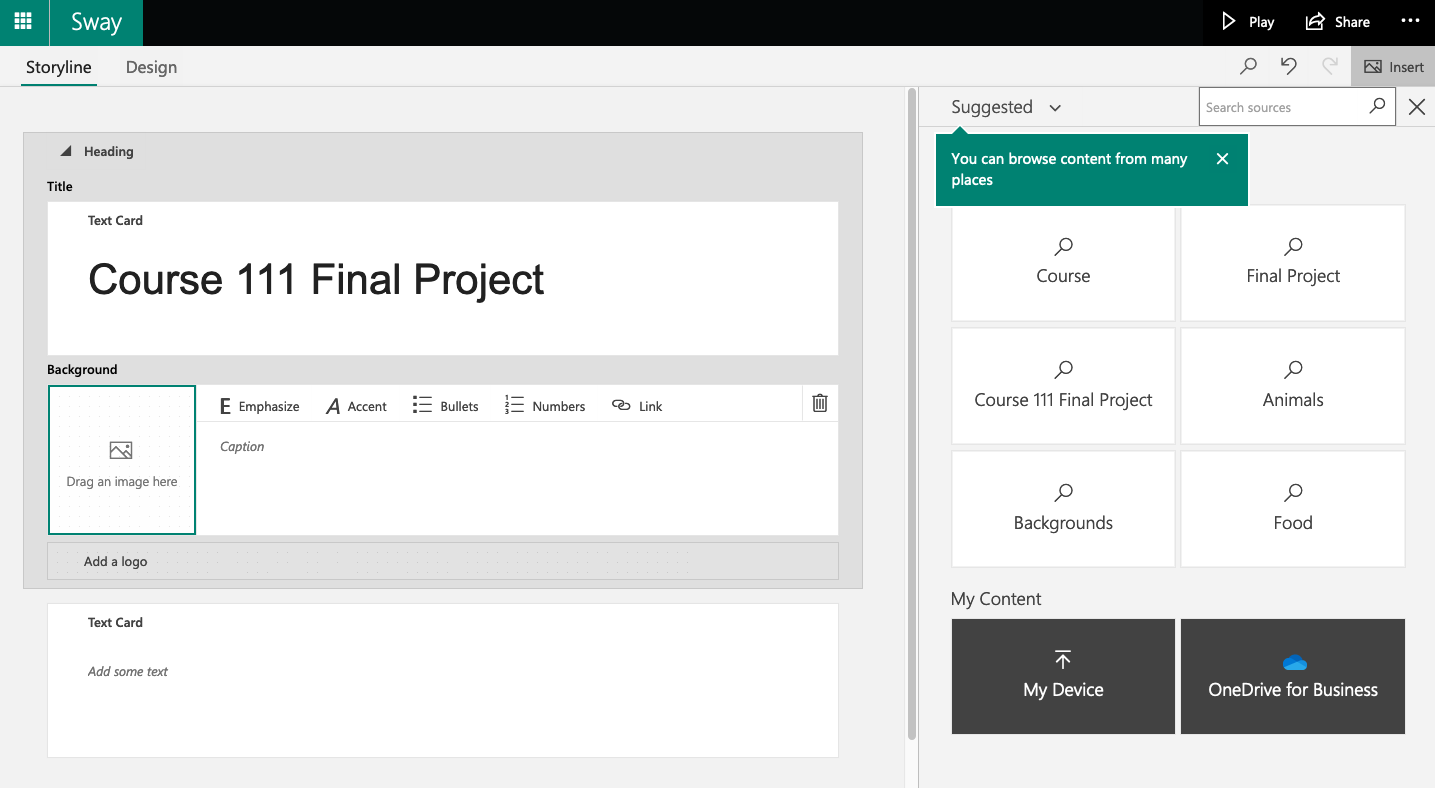Image resolution: width=1435 pixels, height=788 pixels.
Task: Select the Accent formatting icon
Action: (x=332, y=405)
